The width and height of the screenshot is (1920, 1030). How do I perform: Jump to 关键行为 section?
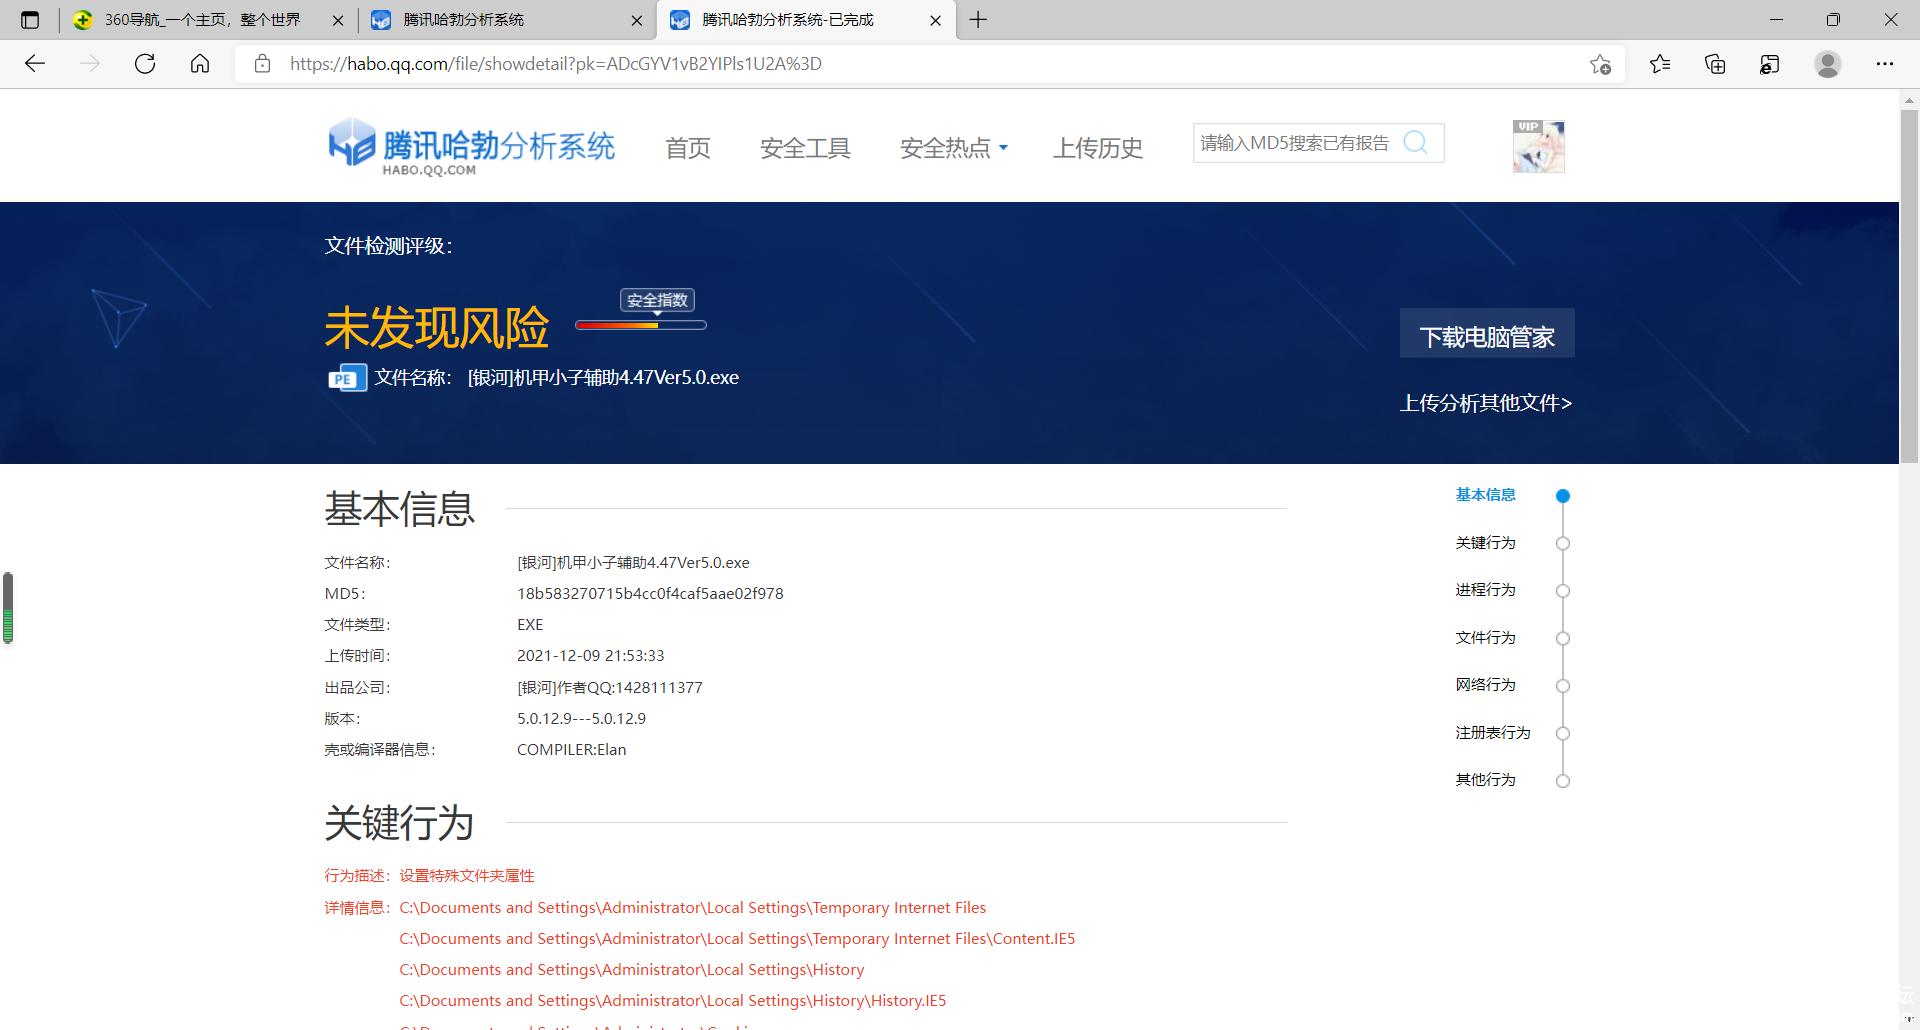click(1485, 543)
